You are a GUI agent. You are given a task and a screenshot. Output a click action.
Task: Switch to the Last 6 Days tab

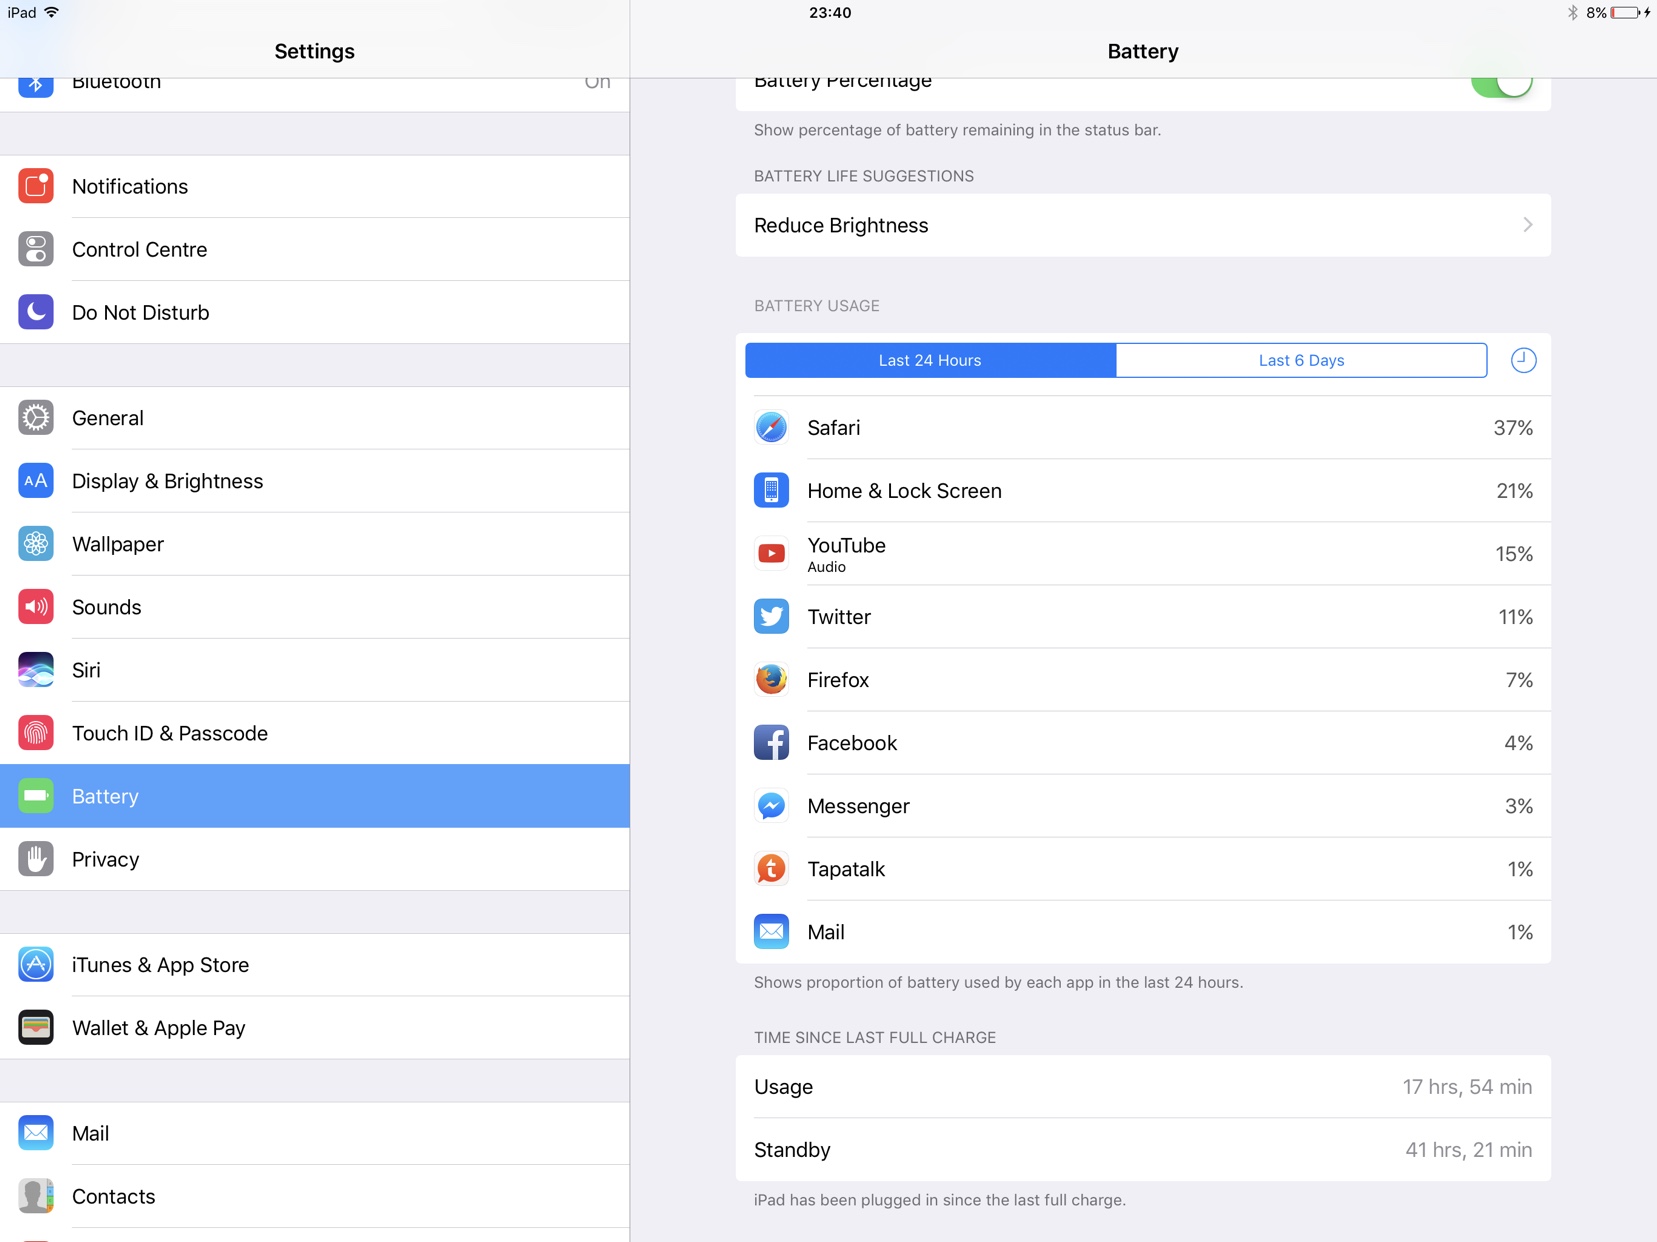click(1301, 360)
